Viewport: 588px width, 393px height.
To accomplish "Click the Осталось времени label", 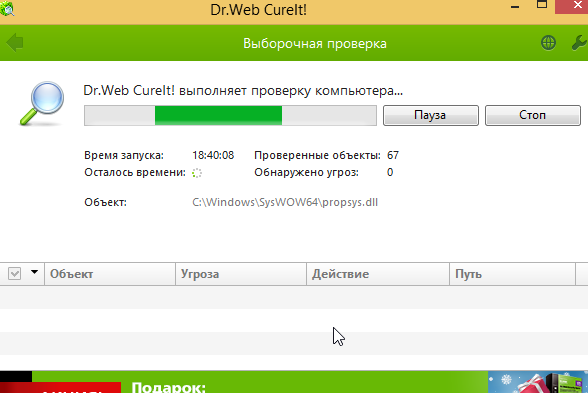I will click(x=135, y=172).
